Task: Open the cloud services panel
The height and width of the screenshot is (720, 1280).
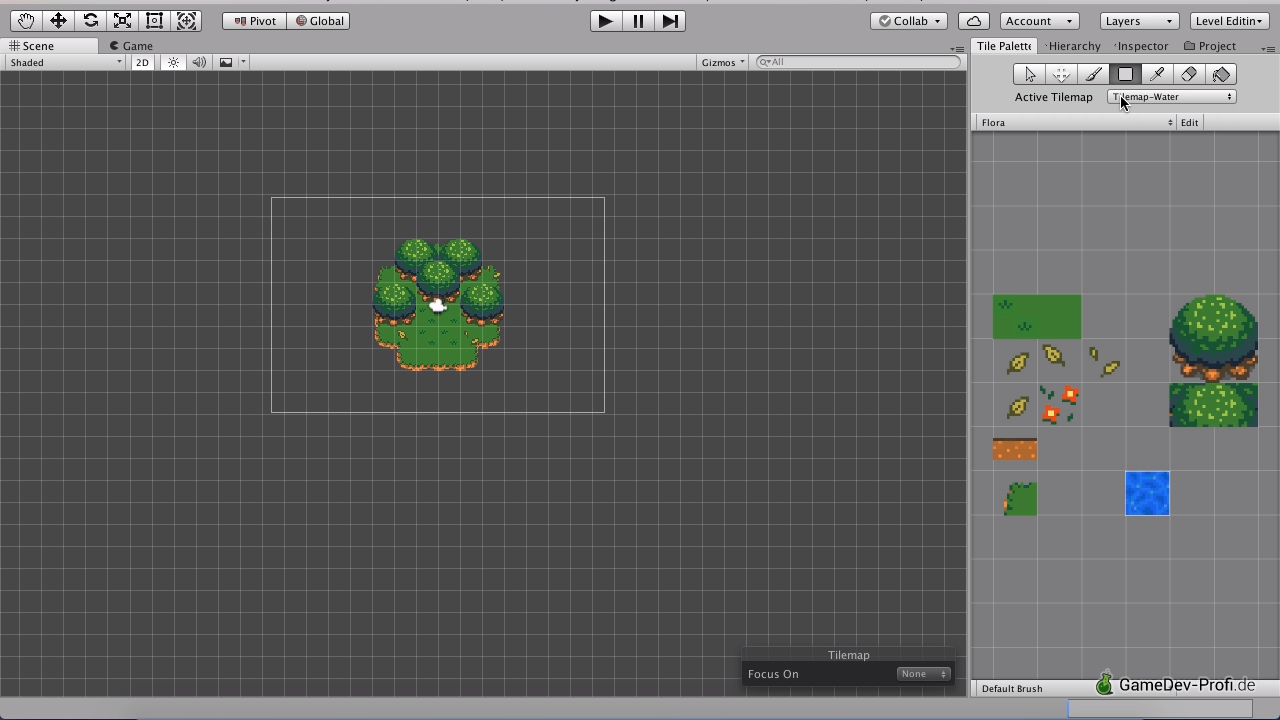Action: point(973,21)
